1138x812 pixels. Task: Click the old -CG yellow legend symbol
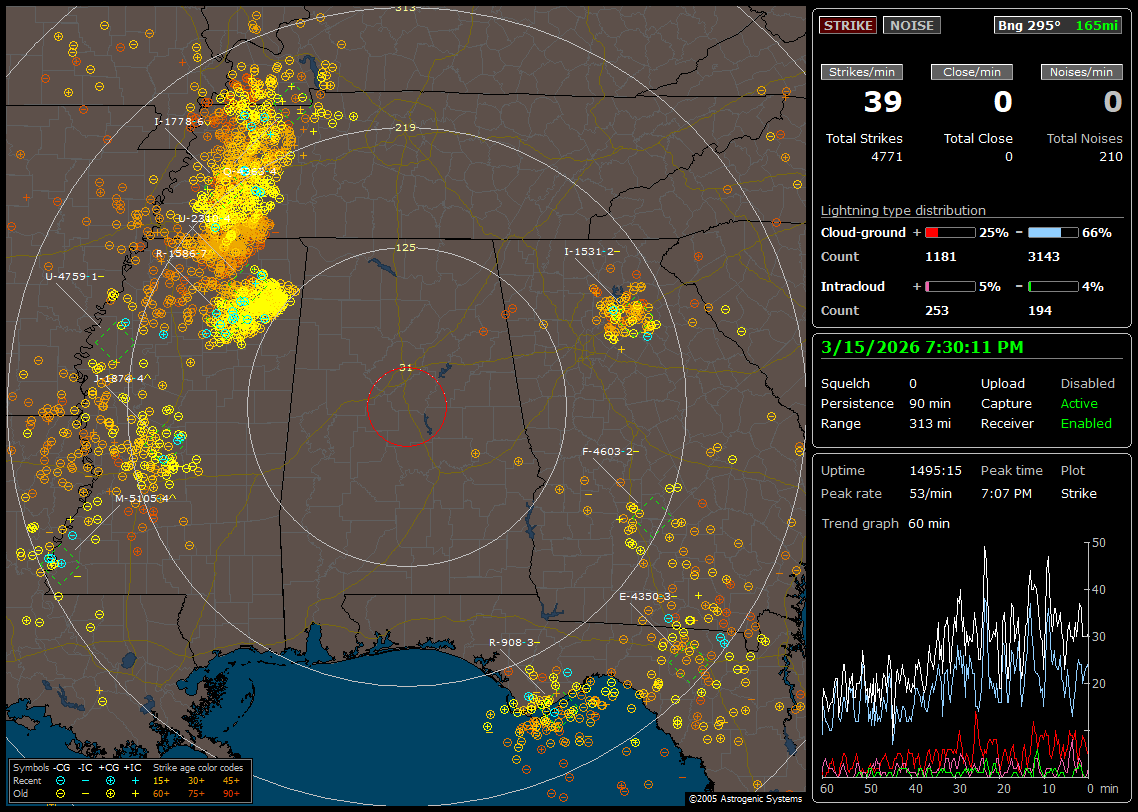click(60, 793)
